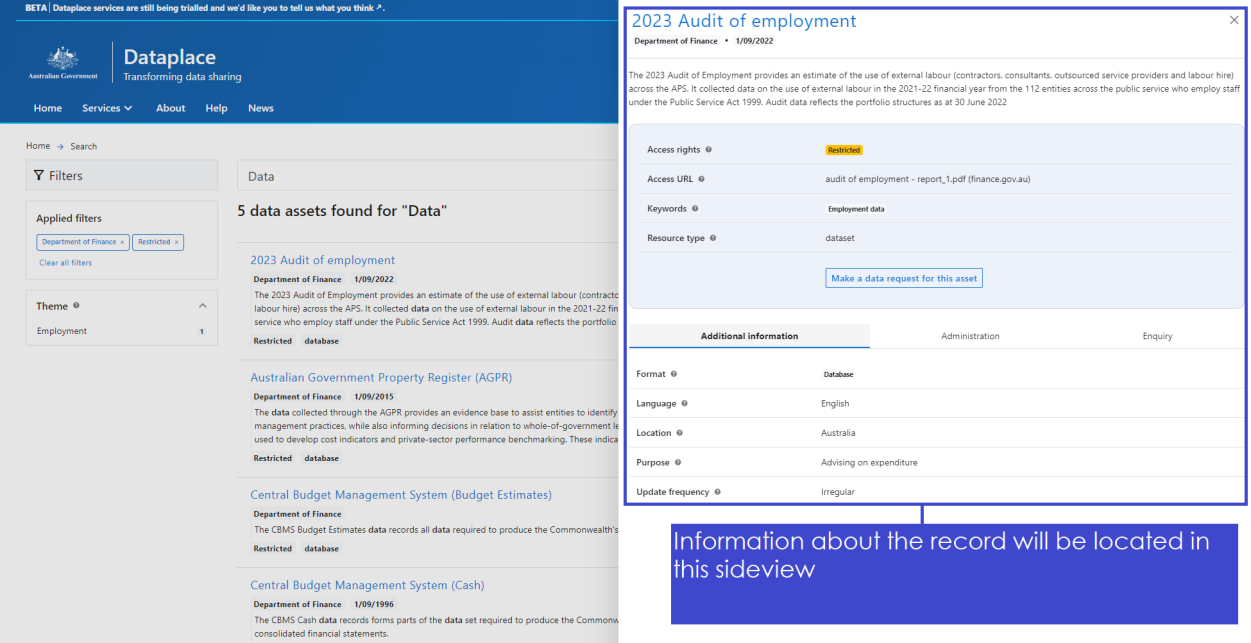Click the Dataplace site title
This screenshot has width=1251, height=643.
[169, 57]
